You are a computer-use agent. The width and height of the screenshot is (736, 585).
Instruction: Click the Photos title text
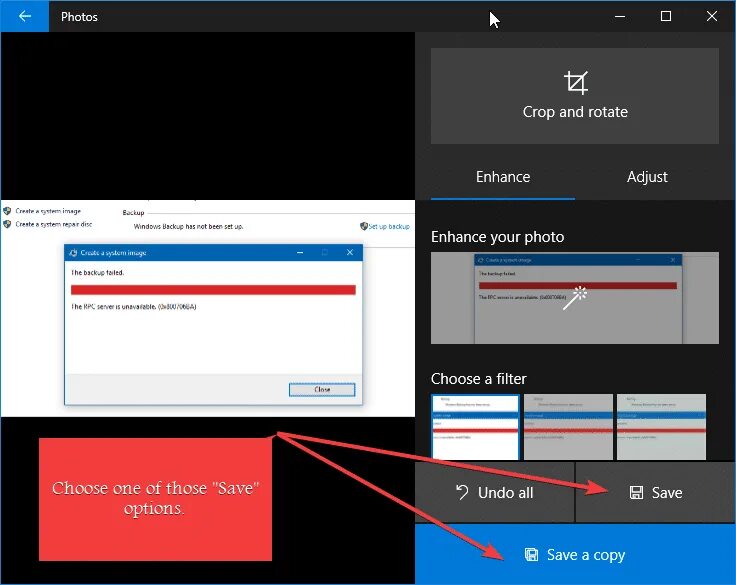tap(79, 17)
